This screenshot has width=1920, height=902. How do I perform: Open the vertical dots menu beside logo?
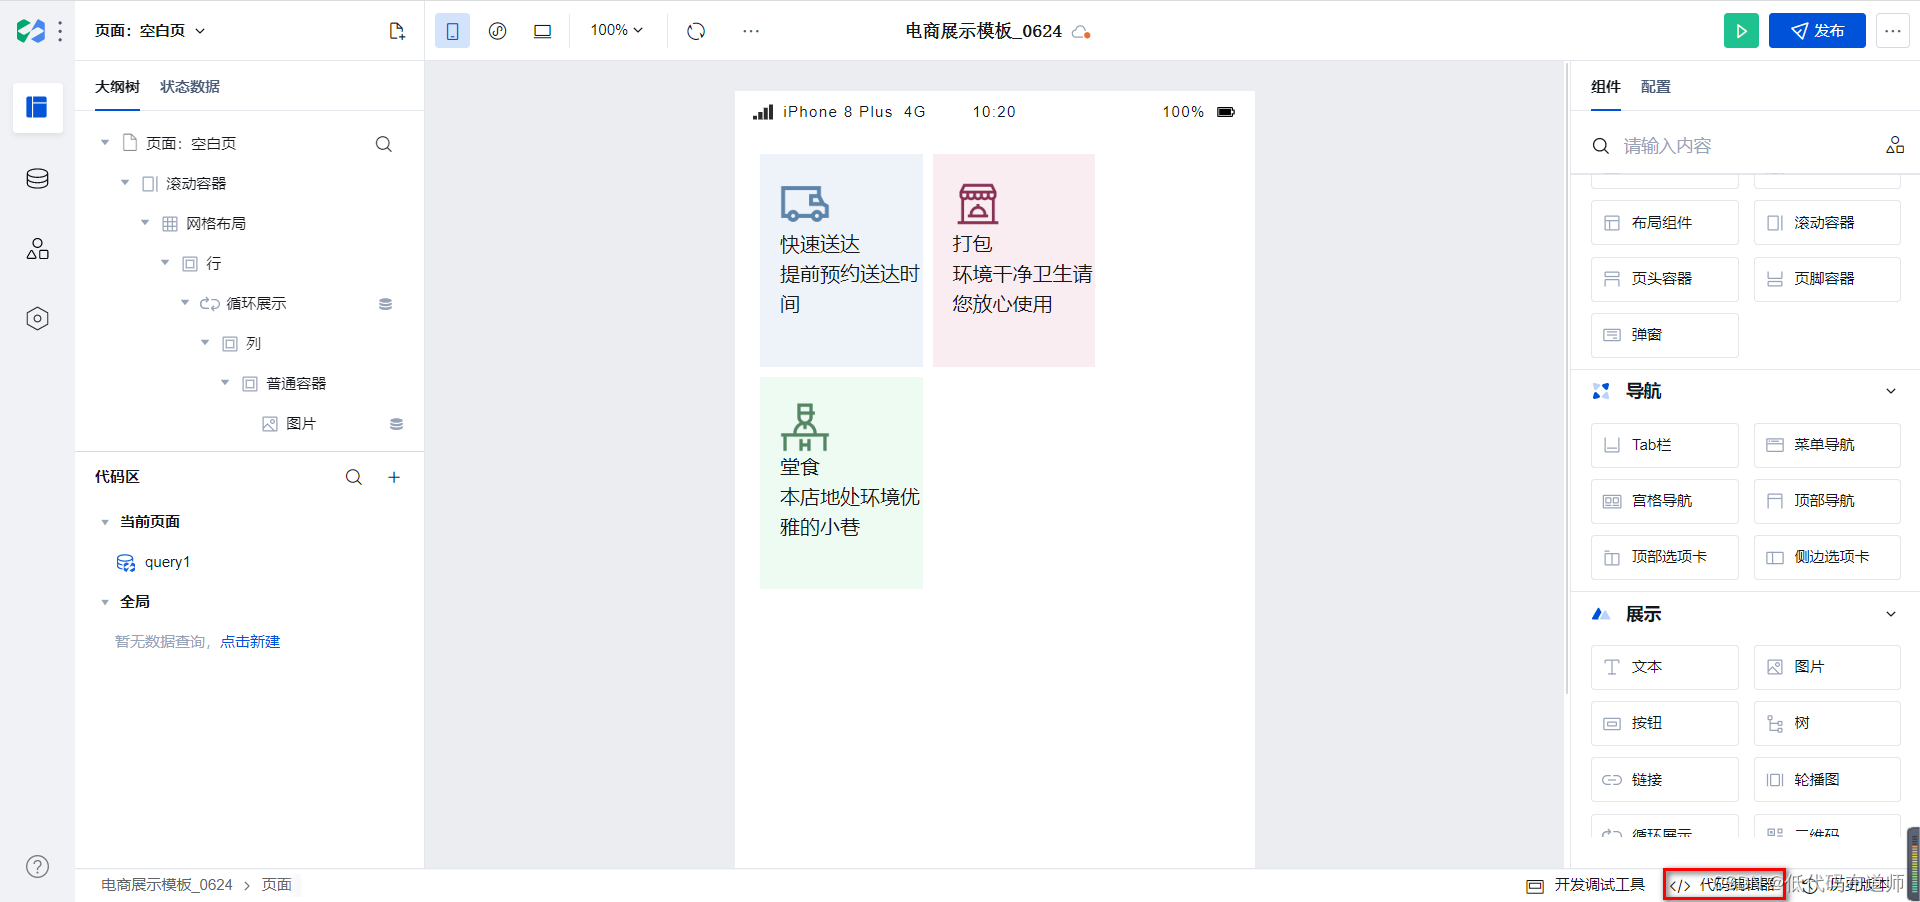tap(61, 31)
